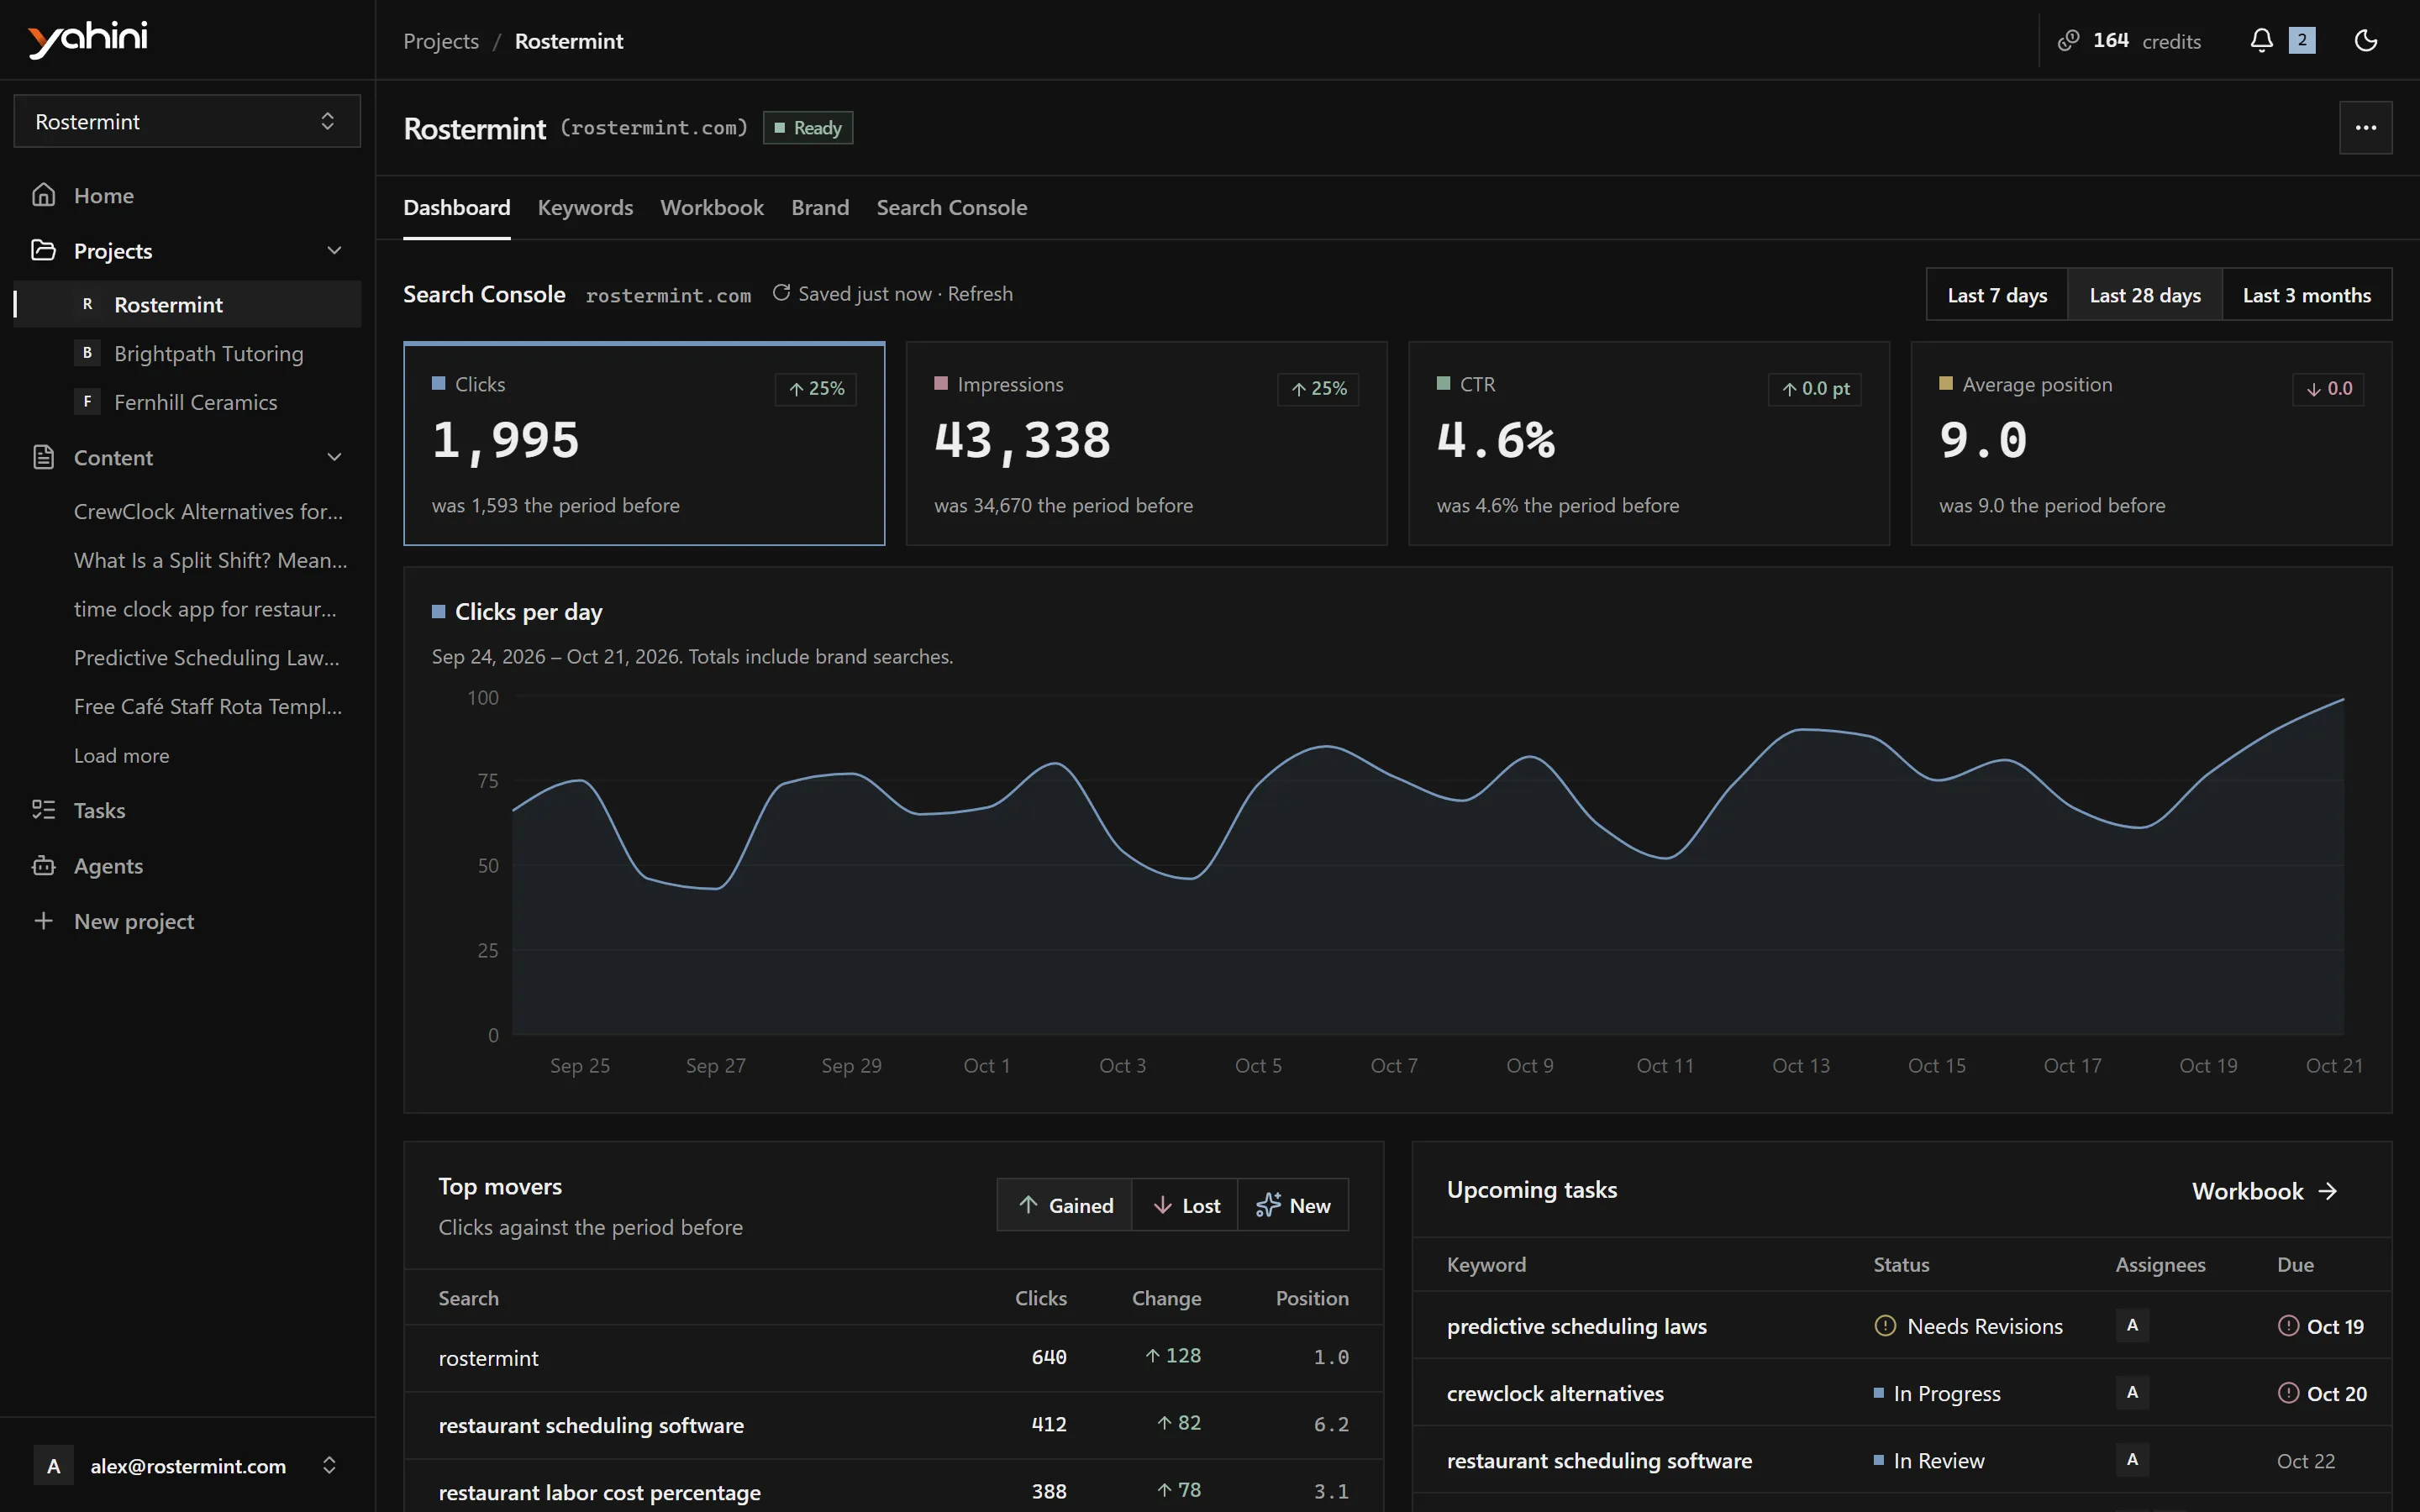
Task: Select the Last 28 days range
Action: point(2145,294)
